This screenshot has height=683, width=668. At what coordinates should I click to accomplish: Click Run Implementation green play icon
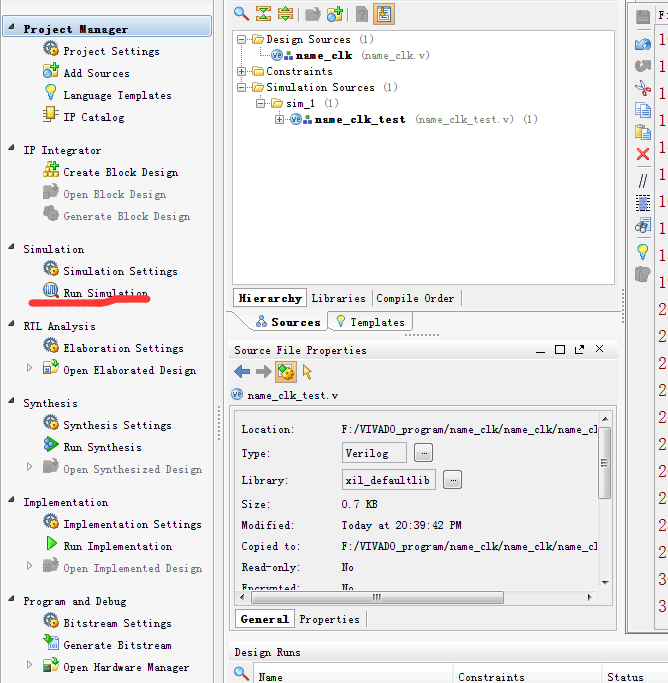point(51,543)
